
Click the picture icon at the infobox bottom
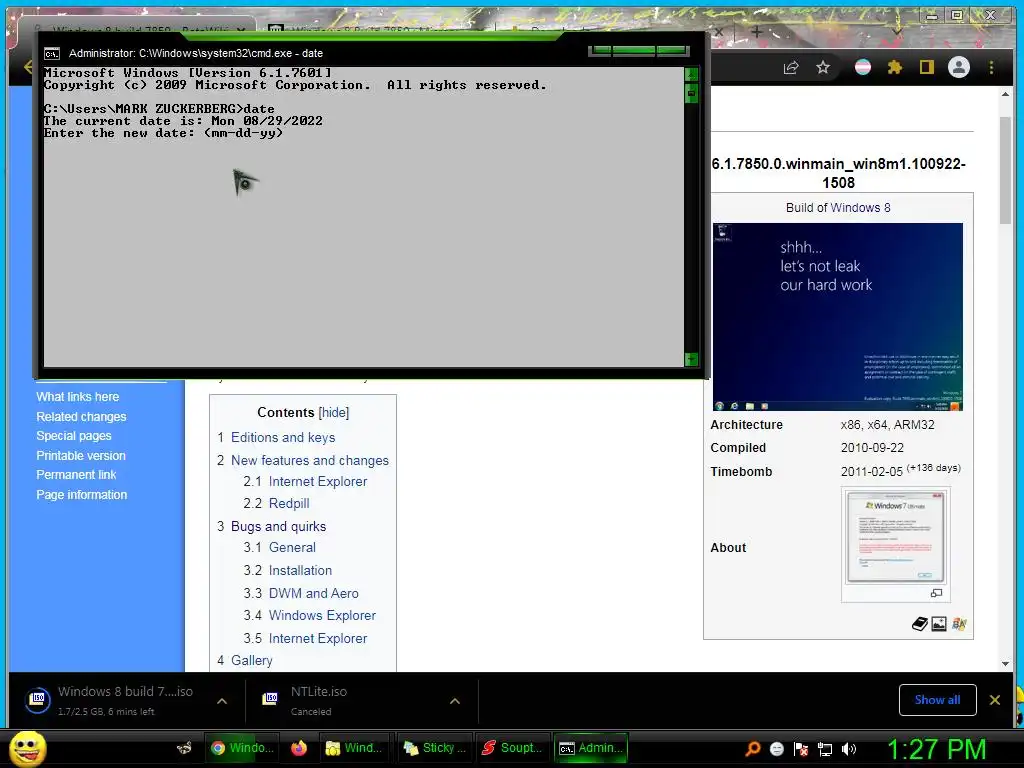pos(938,624)
